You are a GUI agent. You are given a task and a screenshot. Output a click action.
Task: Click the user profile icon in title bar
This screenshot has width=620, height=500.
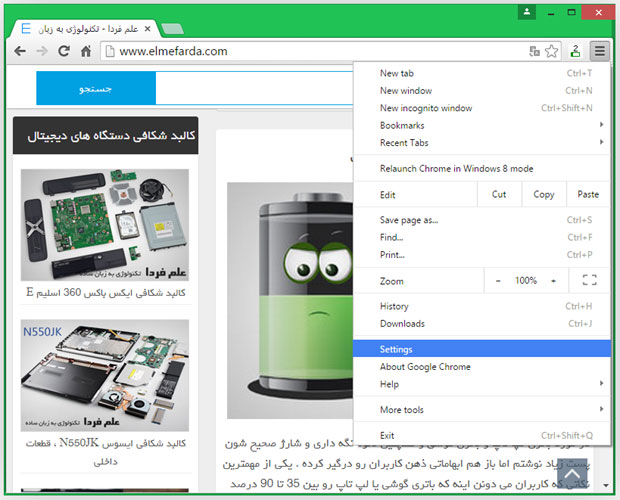click(x=526, y=12)
